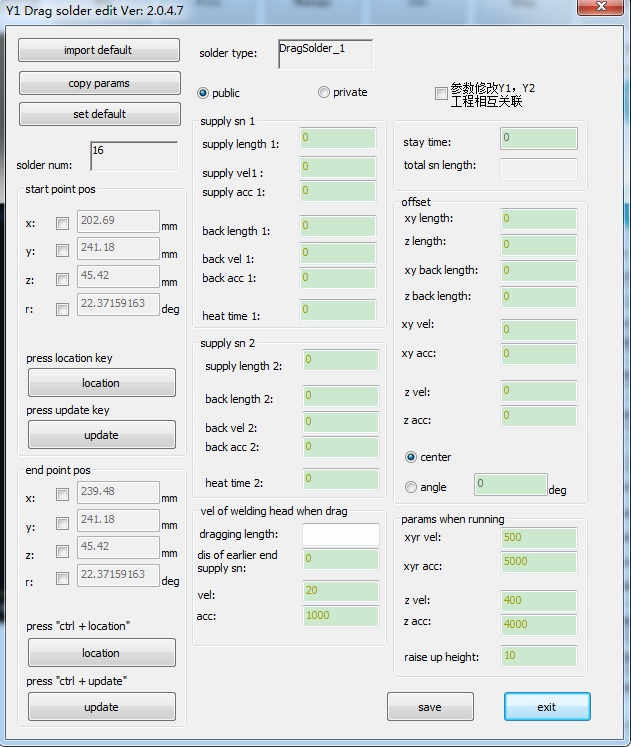Select the angle radio button
The height and width of the screenshot is (747, 631).
coord(411,487)
